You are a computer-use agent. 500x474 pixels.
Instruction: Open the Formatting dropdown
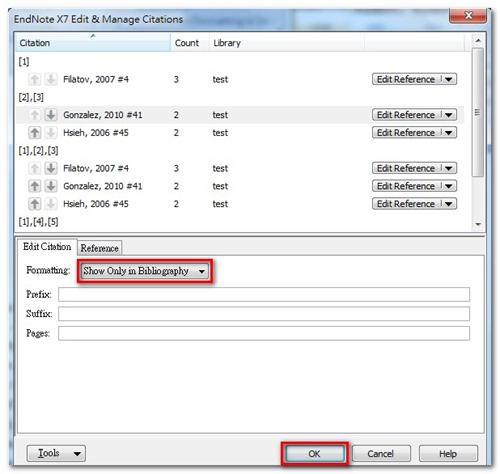coord(145,271)
